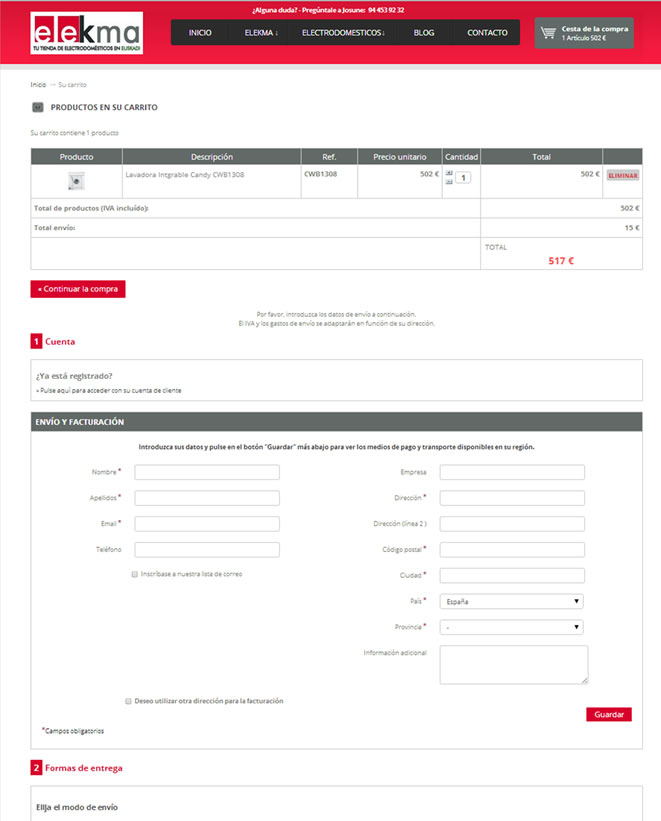
Task: Focus the Código postal input field
Action: tap(512, 549)
